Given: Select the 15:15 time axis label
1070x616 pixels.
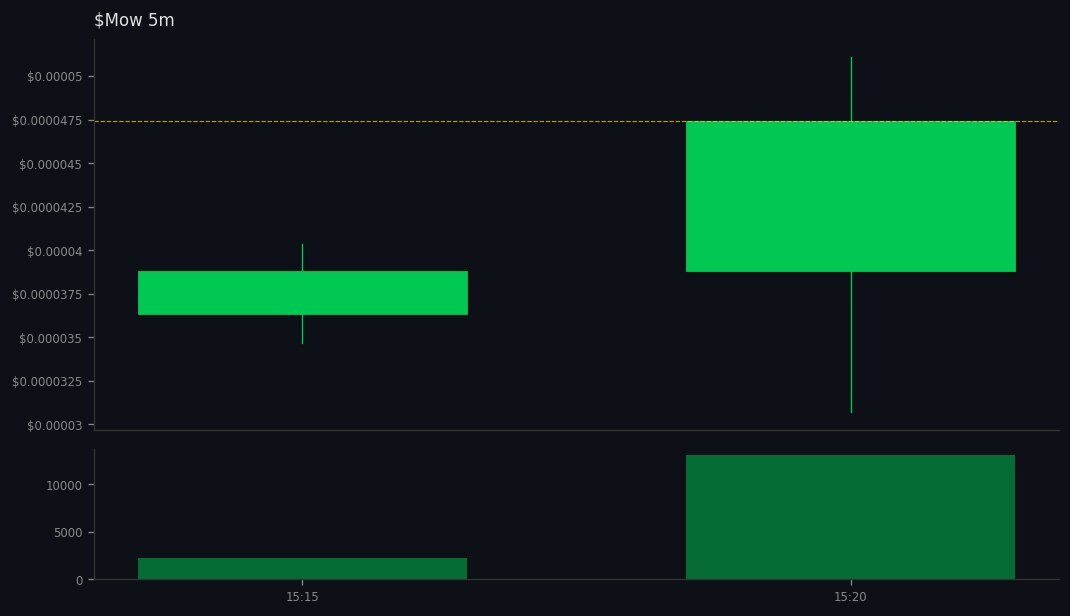Looking at the screenshot, I should [302, 596].
